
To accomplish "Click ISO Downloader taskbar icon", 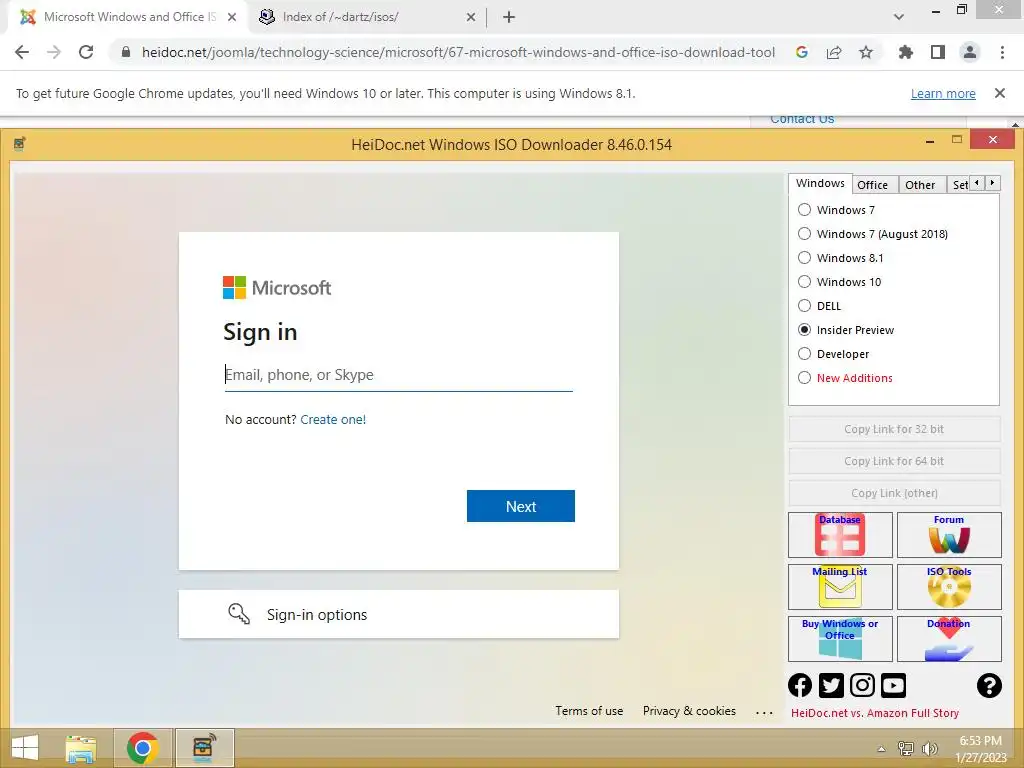I will point(204,748).
